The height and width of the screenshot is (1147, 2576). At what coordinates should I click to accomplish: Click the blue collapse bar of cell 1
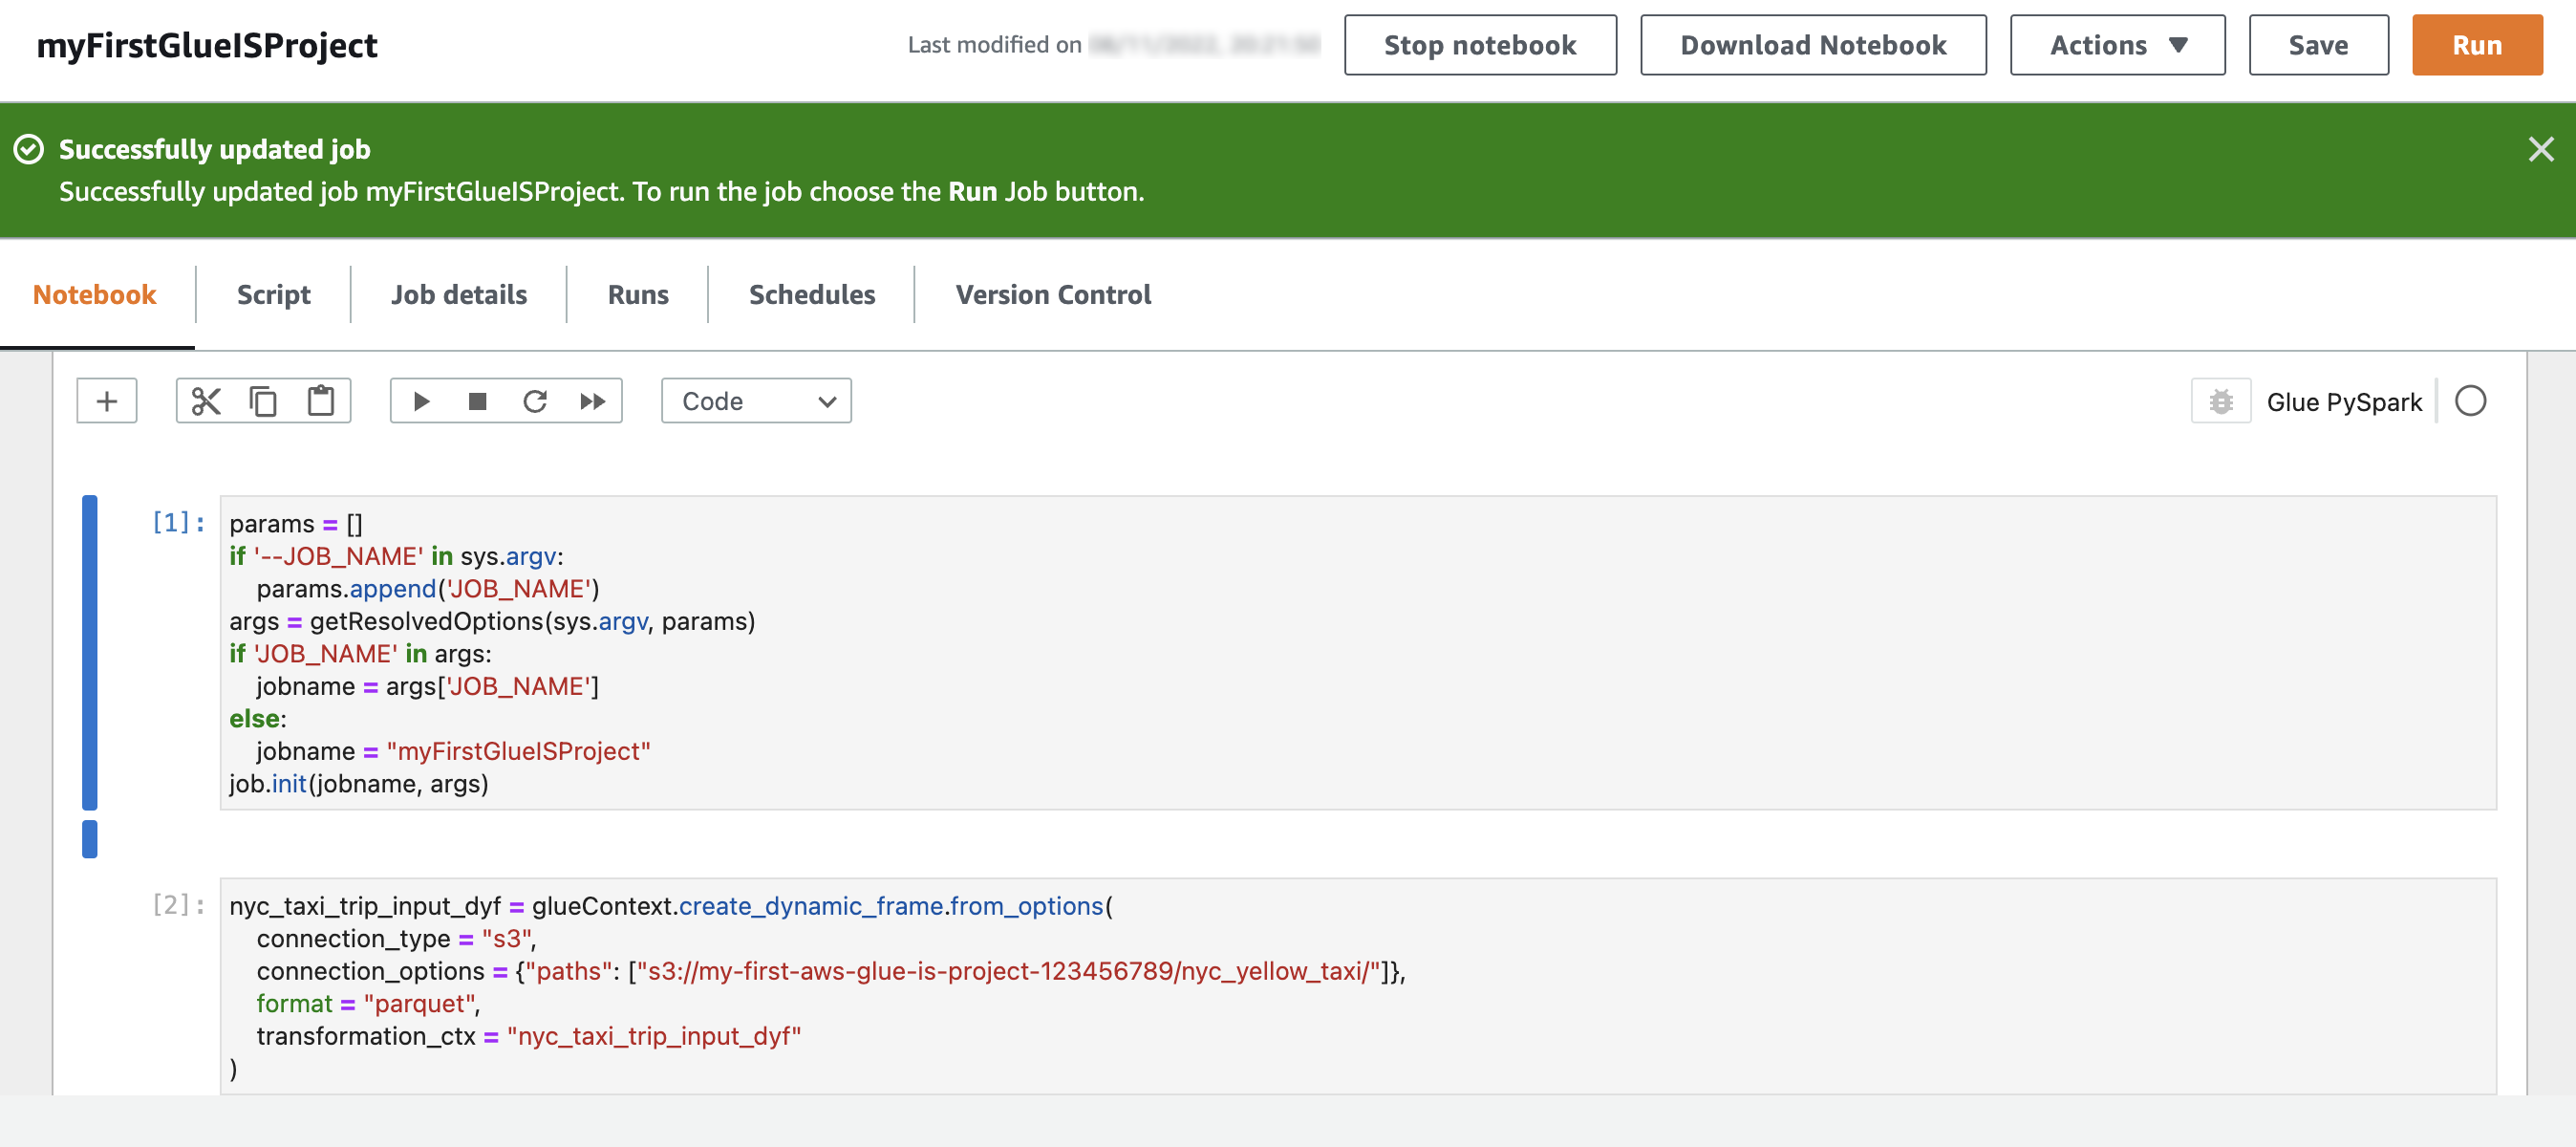coord(90,652)
